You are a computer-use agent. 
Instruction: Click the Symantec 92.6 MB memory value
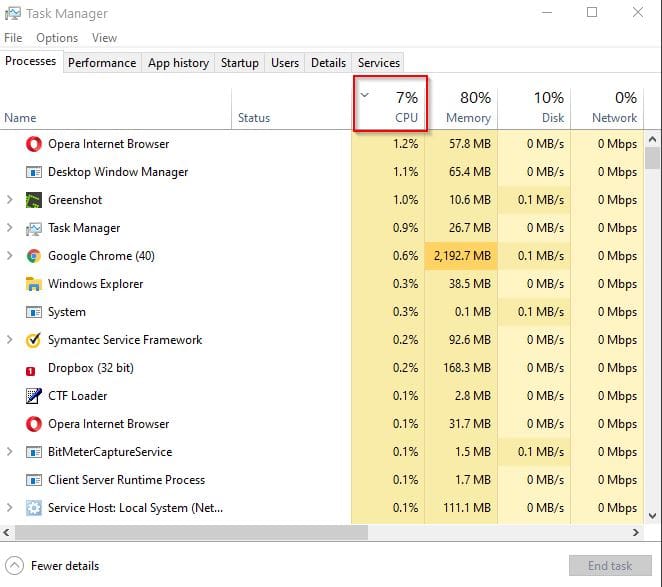(469, 340)
